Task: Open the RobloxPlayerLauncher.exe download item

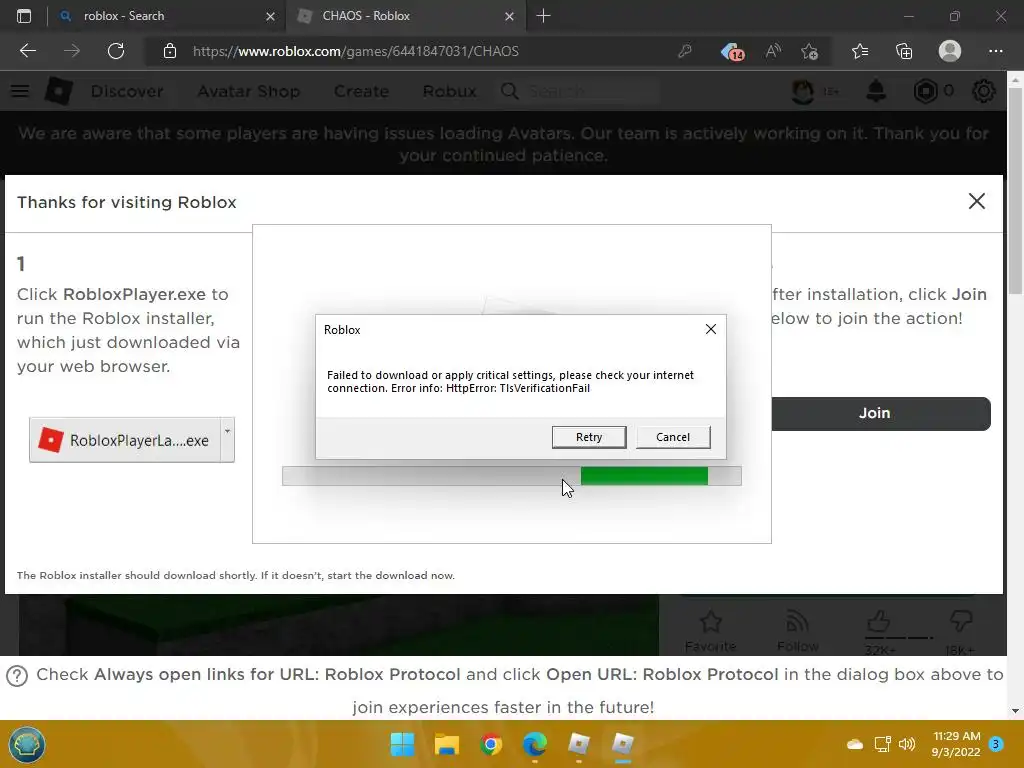Action: pyautogui.click(x=125, y=440)
